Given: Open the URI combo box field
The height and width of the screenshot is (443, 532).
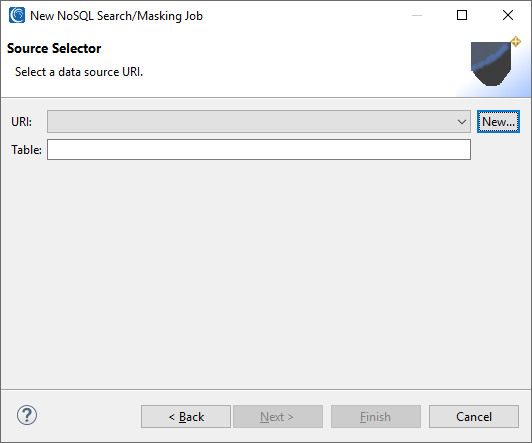Looking at the screenshot, I should [259, 121].
